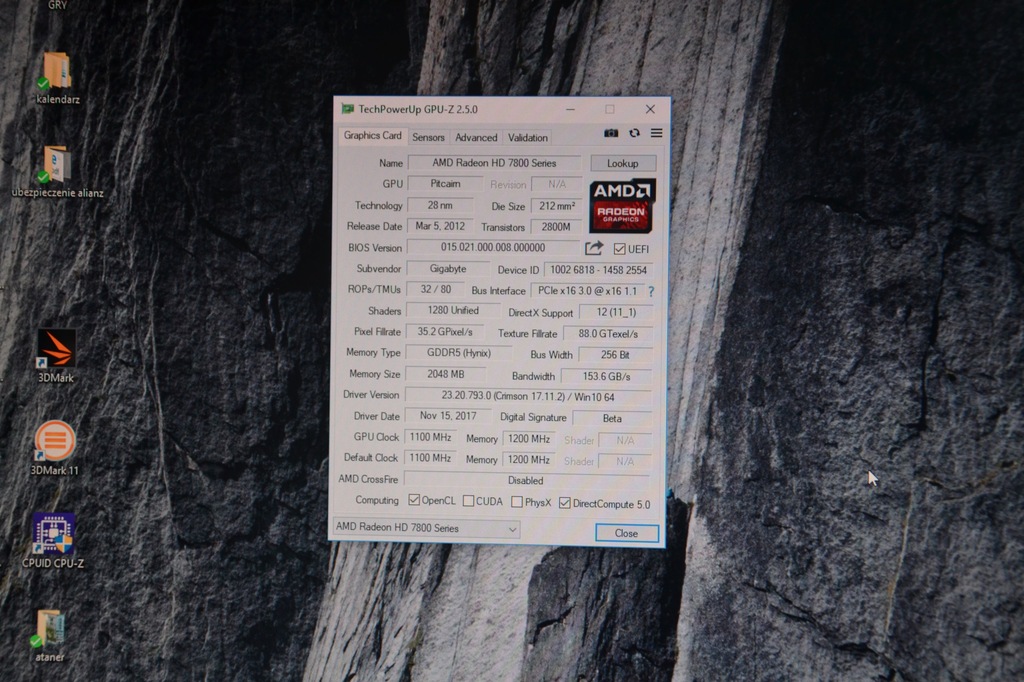Click the Memory Type value GDDR5 (Hynix)
The width and height of the screenshot is (1024, 682).
point(458,353)
